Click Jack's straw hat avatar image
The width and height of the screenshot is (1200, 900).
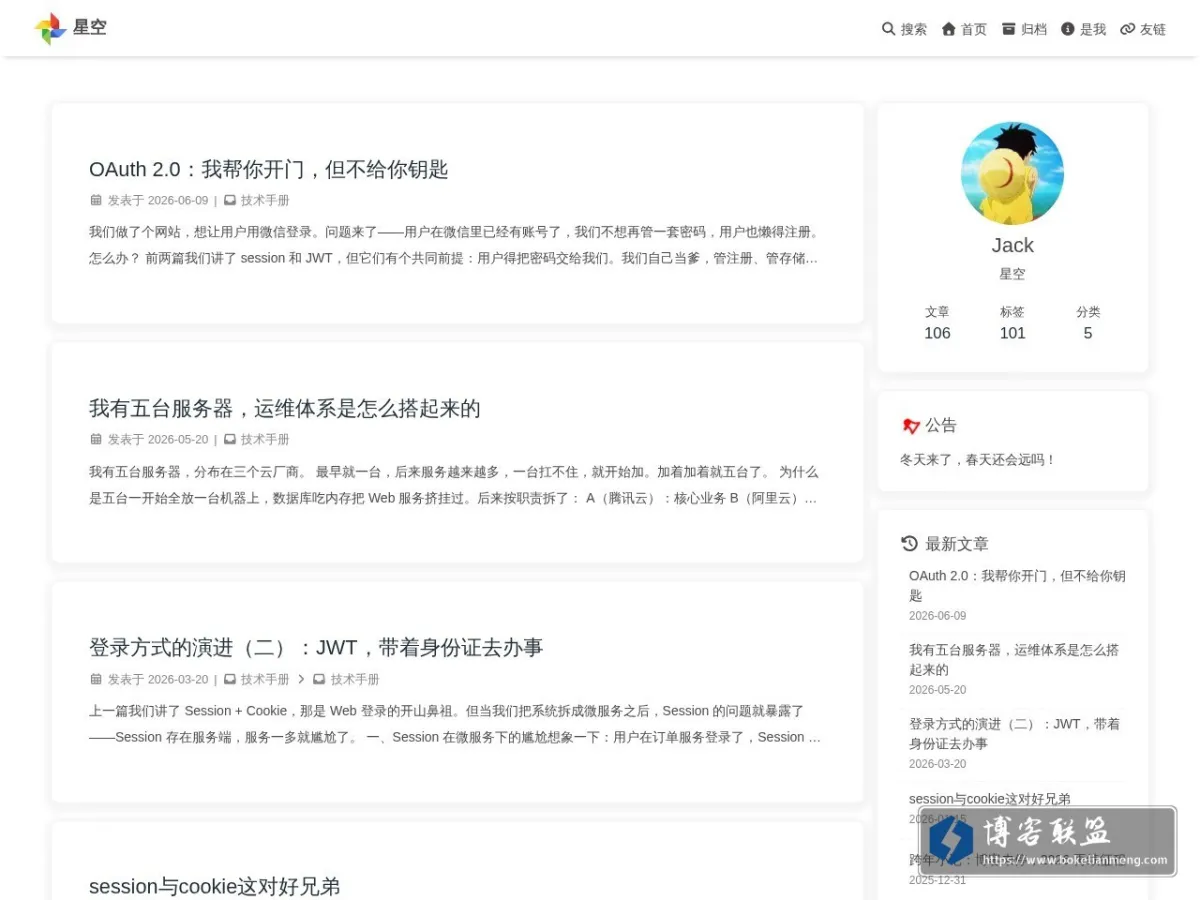(1012, 173)
